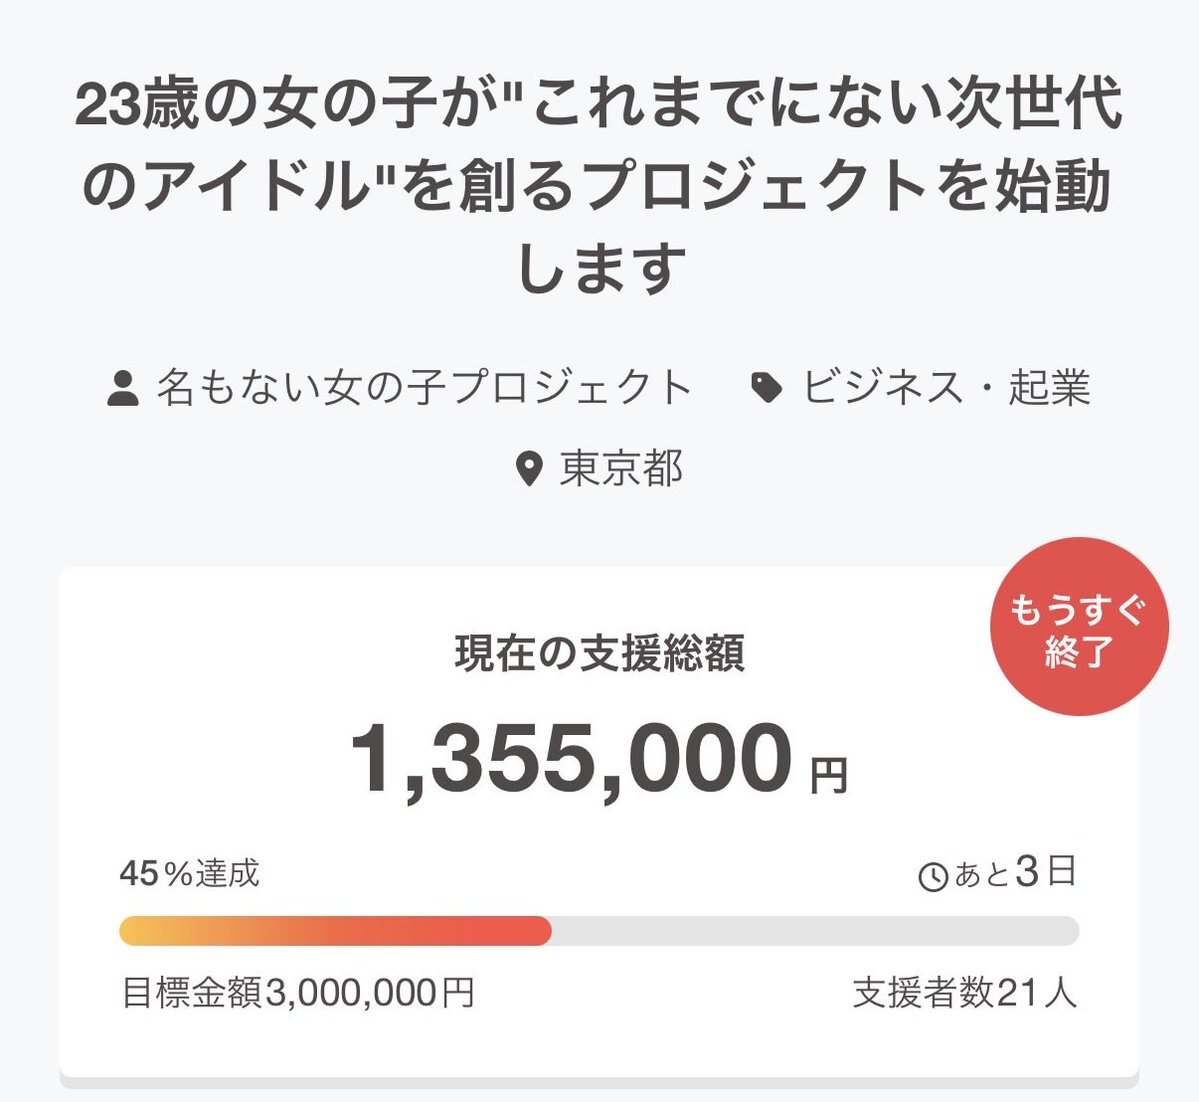Click the 円 symbol after the total
Image resolution: width=1199 pixels, height=1102 pixels.
pyautogui.click(x=829, y=775)
